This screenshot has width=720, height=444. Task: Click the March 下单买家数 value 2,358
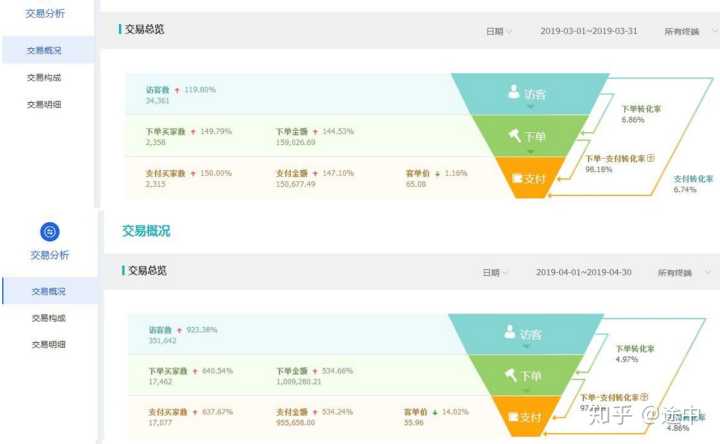[x=156, y=142]
